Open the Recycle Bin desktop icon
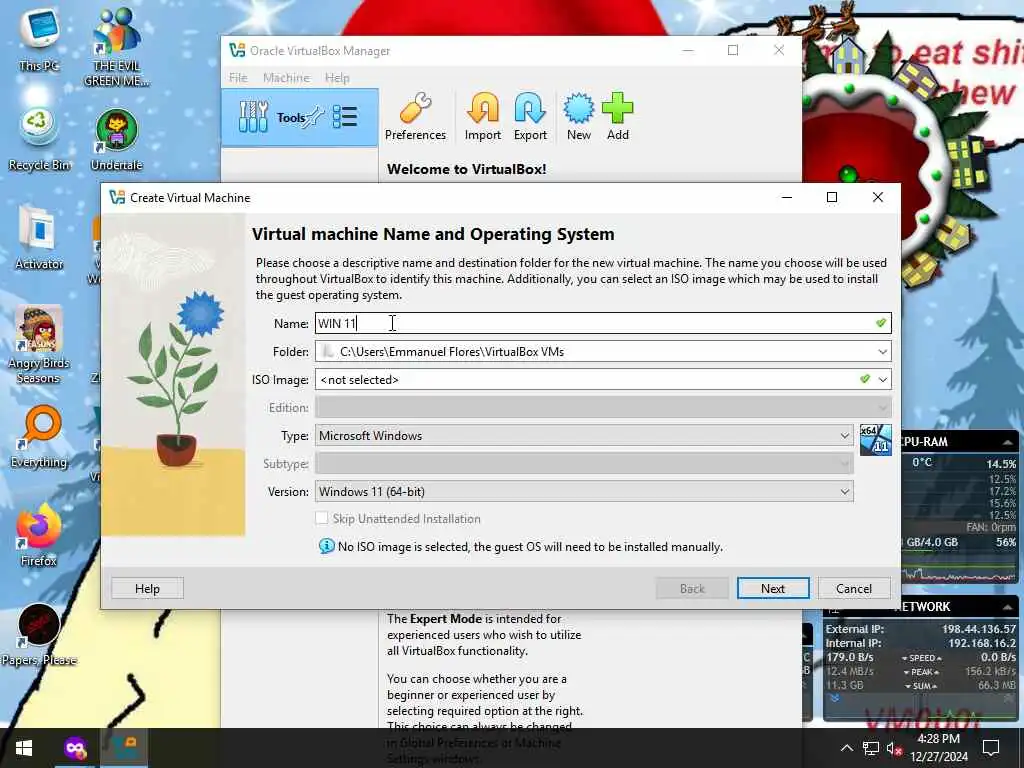The height and width of the screenshot is (768, 1024). 39,139
